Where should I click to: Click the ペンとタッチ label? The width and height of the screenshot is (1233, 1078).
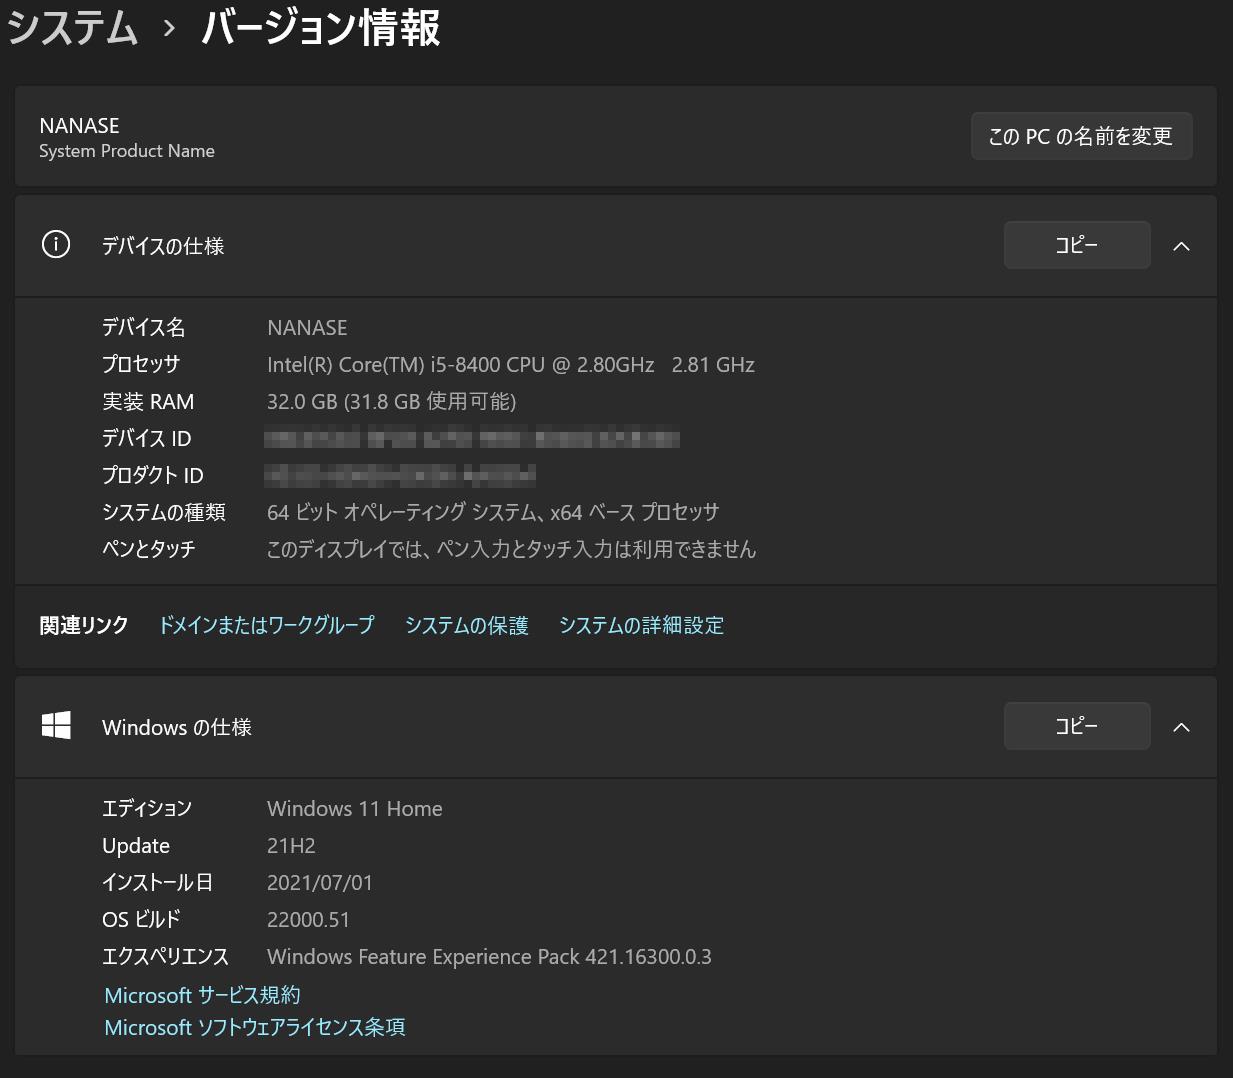pyautogui.click(x=149, y=549)
